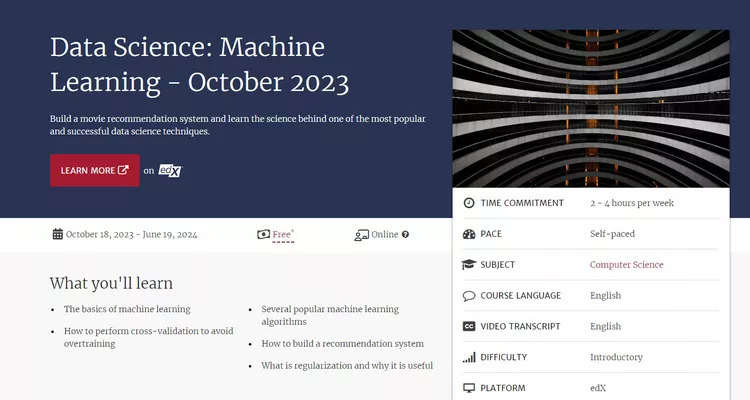Click the question mark help icon next to Online
The width and height of the screenshot is (750, 400).
[x=405, y=234]
